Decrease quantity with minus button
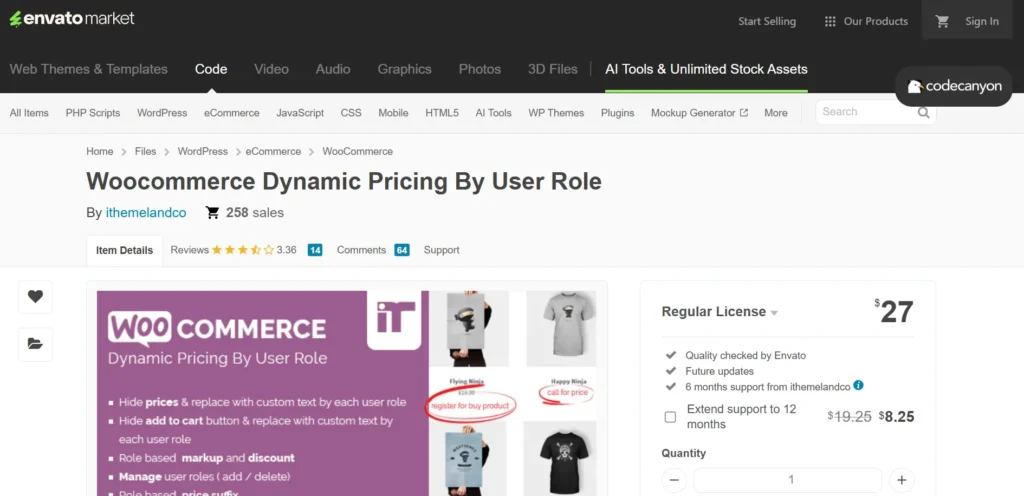This screenshot has height=496, width=1024. (674, 480)
